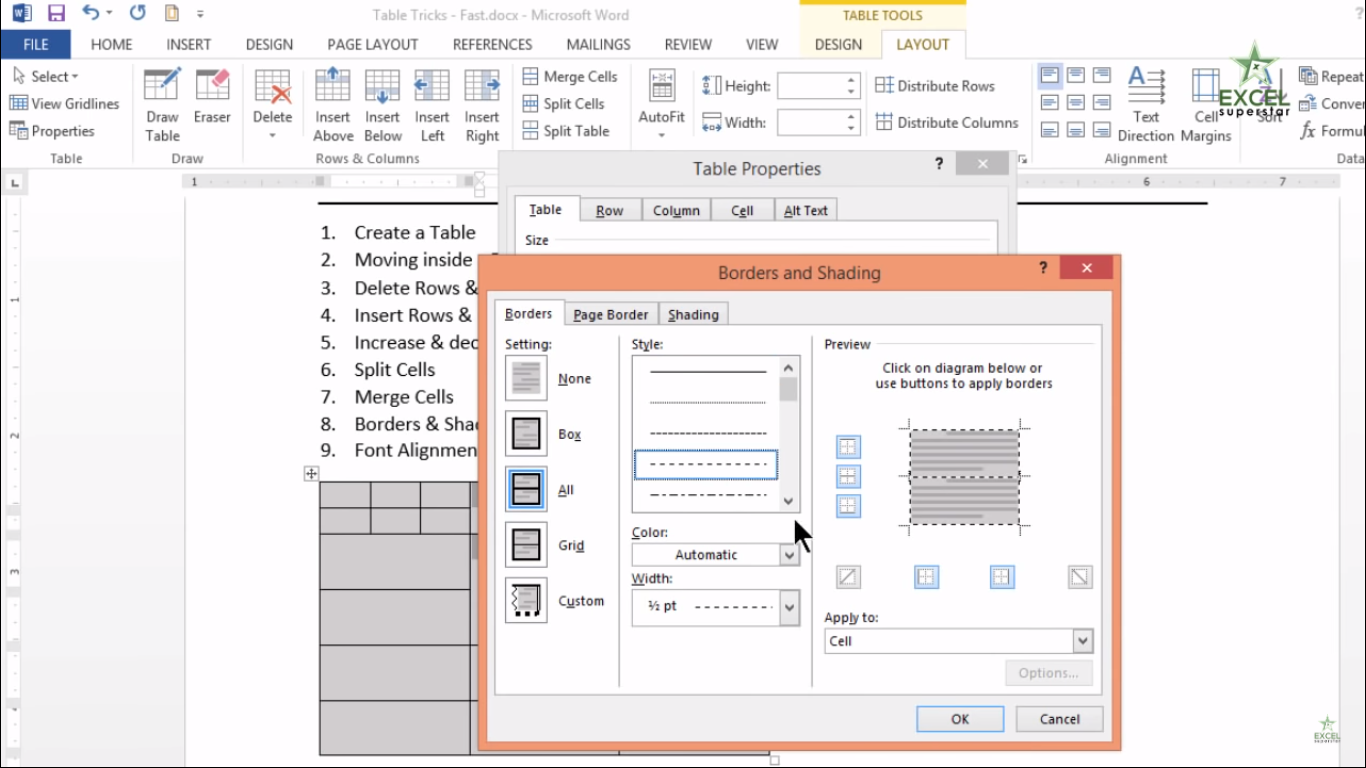Toggle right border button below Preview diagram
This screenshot has height=768, width=1366.
[x=1002, y=576]
